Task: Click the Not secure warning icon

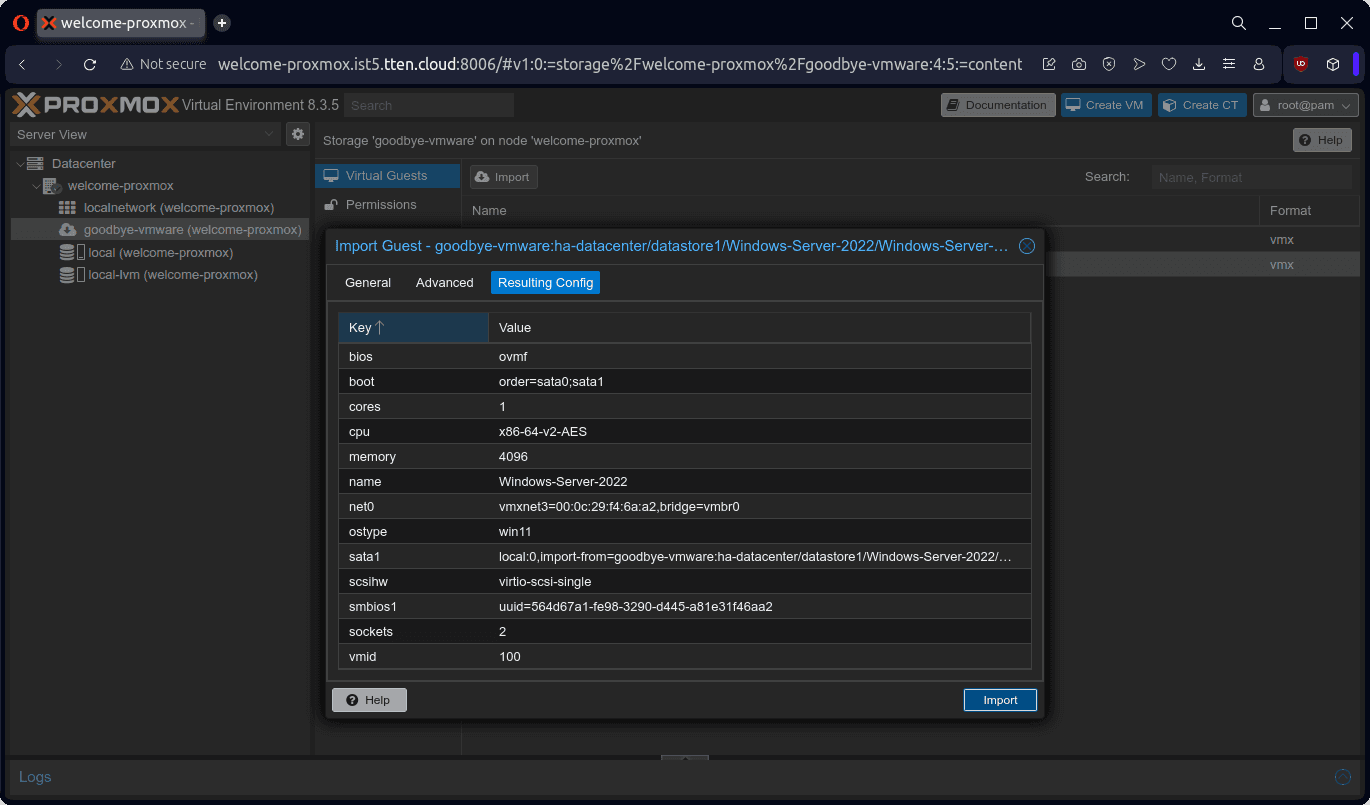Action: (x=127, y=64)
